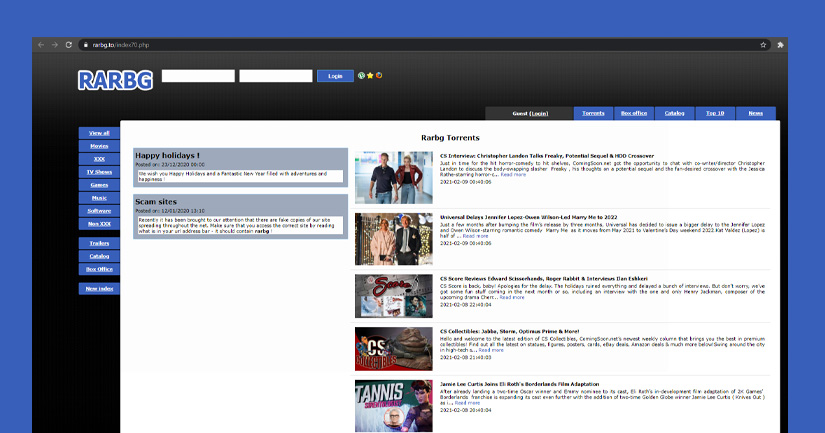This screenshot has width=825, height=433.
Task: Go back with the browser back arrow
Action: point(41,45)
